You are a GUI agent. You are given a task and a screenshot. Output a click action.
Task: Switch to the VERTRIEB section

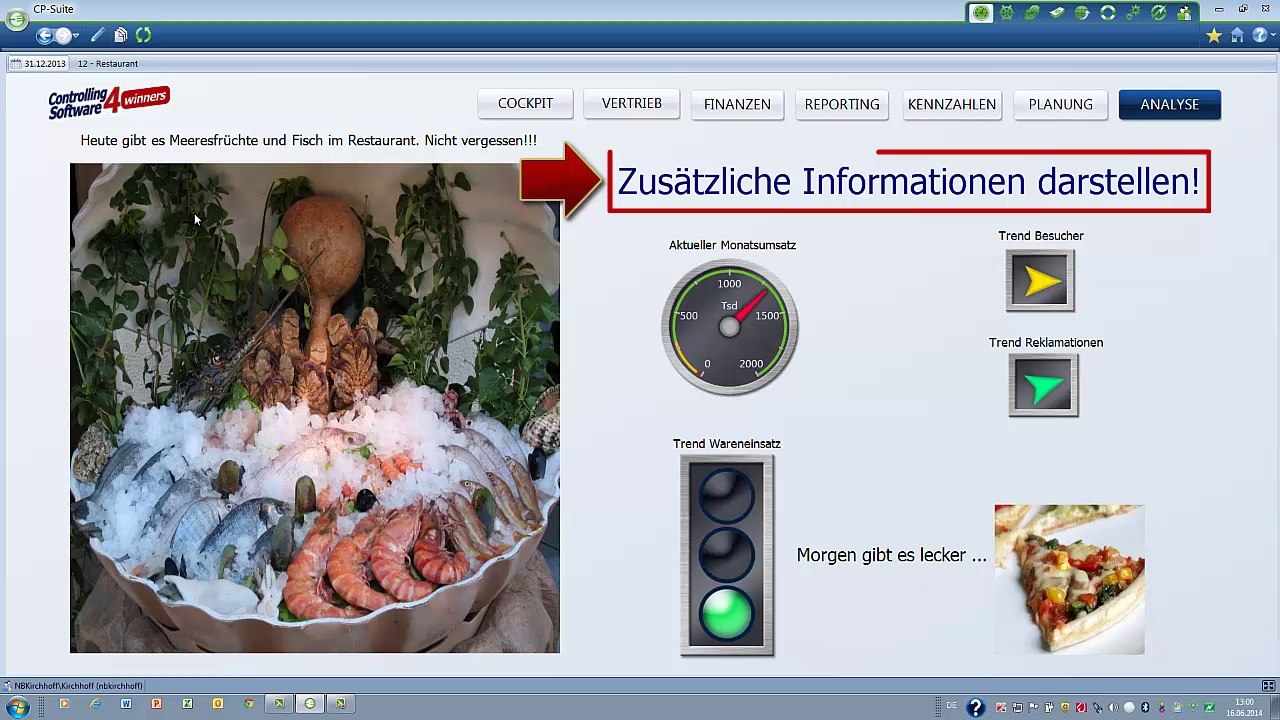click(x=632, y=104)
